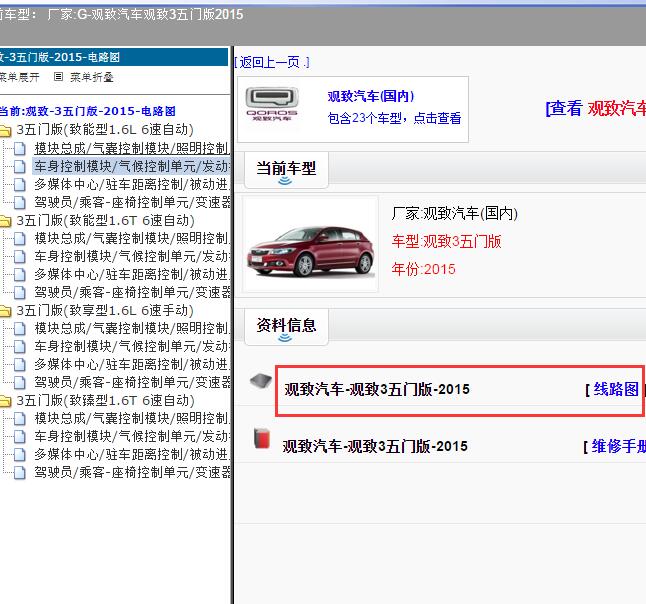The image size is (646, 604).
Task: Click the Qoros brand logo image
Action: pos(272,104)
